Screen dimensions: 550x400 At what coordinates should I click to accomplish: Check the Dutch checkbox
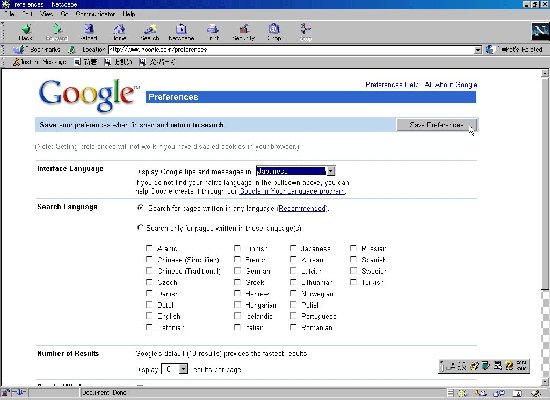[149, 304]
